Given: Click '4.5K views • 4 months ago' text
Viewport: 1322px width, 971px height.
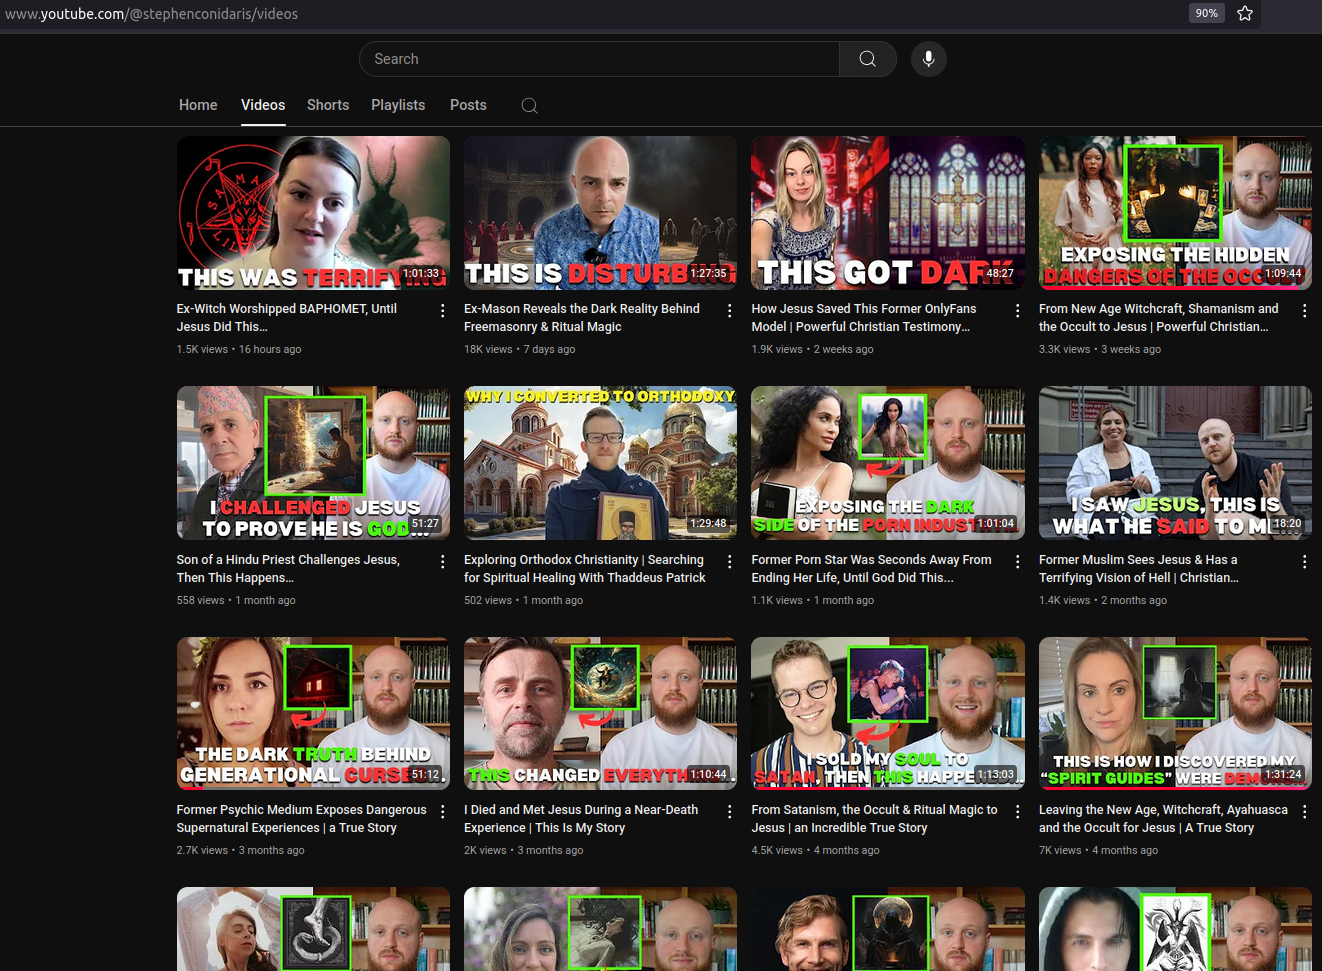Looking at the screenshot, I should (816, 850).
